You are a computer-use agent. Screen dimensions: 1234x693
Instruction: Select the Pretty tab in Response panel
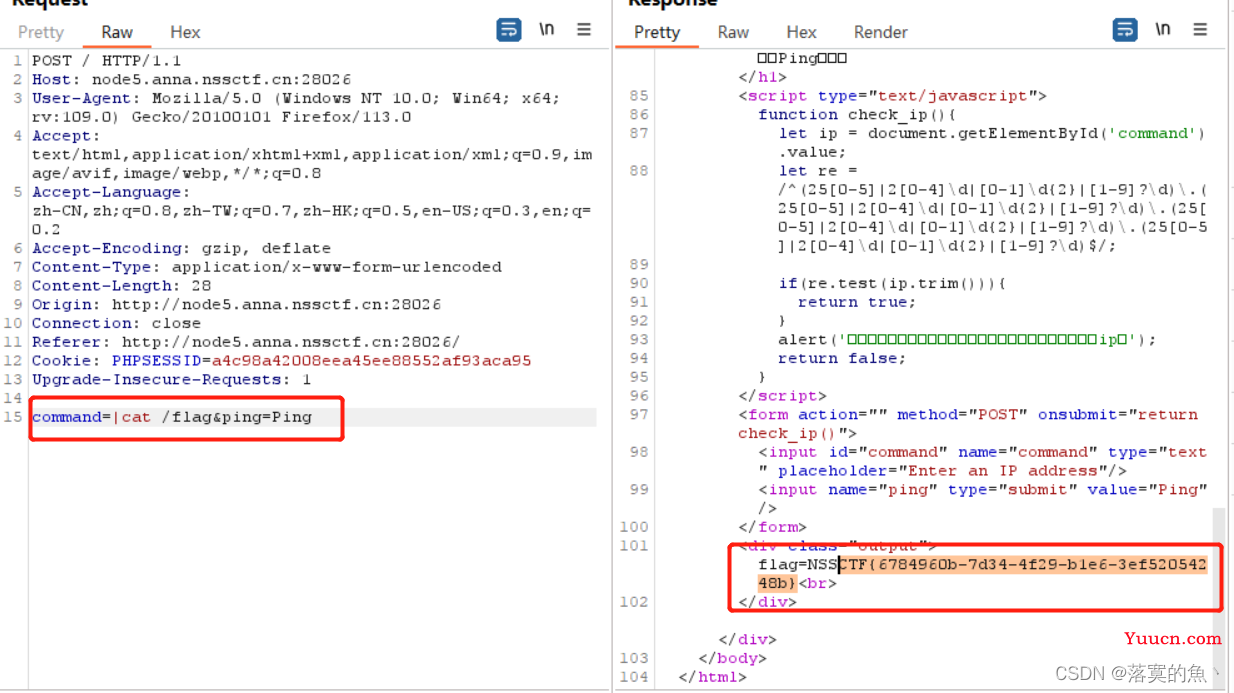point(657,32)
